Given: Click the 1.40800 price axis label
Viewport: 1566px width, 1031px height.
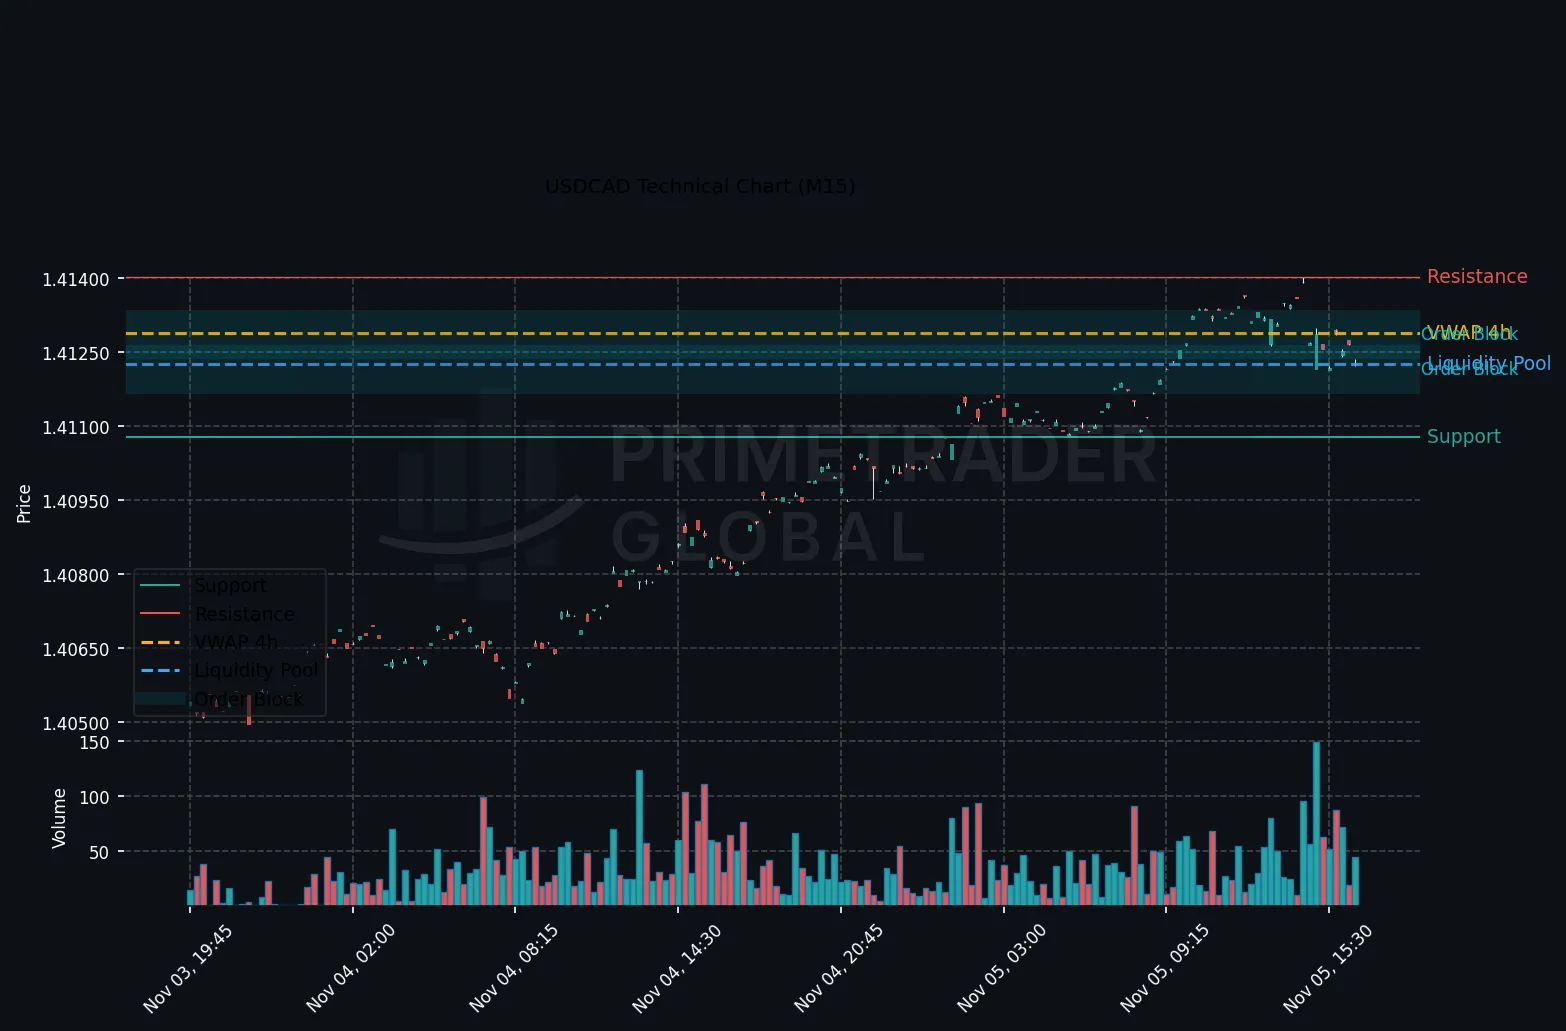Looking at the screenshot, I should point(76,575).
